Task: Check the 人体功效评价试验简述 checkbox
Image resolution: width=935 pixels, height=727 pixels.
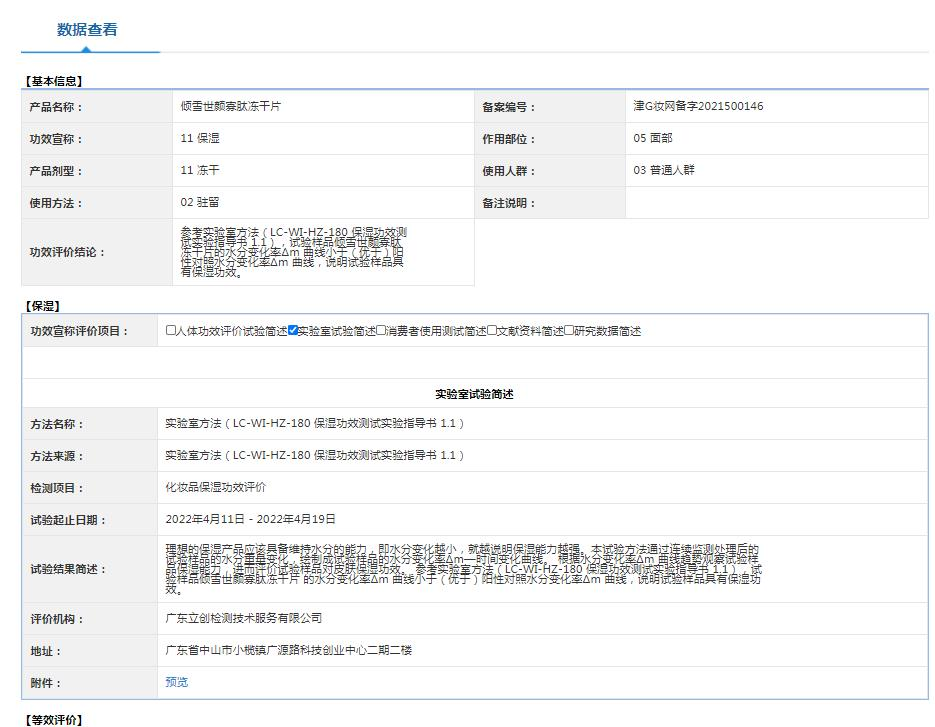Action: click(x=171, y=331)
